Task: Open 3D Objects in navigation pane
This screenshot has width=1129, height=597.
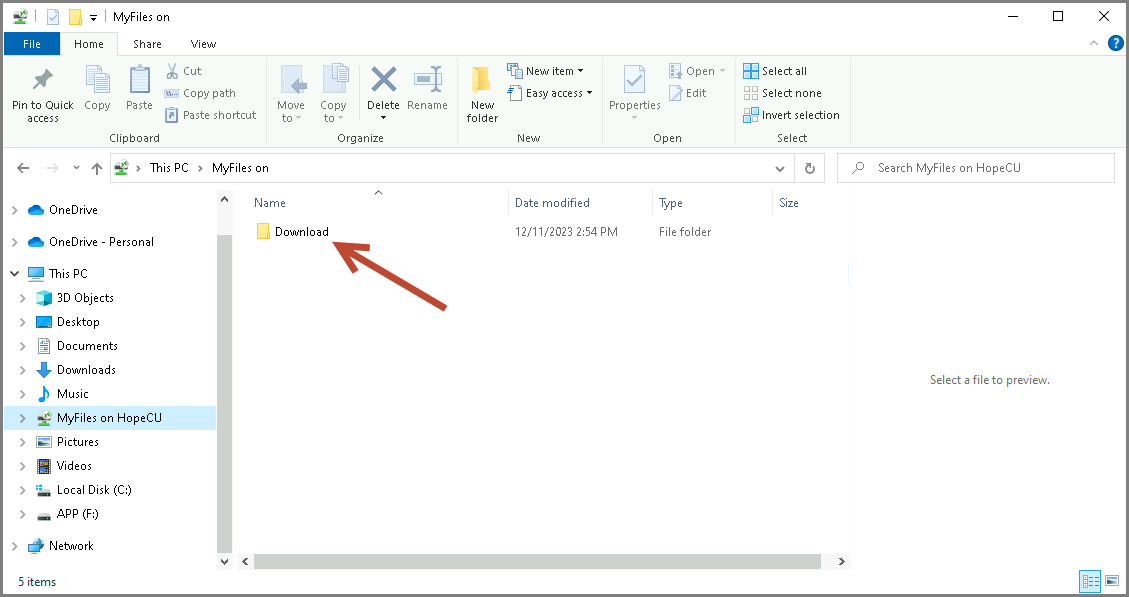Action: tap(85, 297)
